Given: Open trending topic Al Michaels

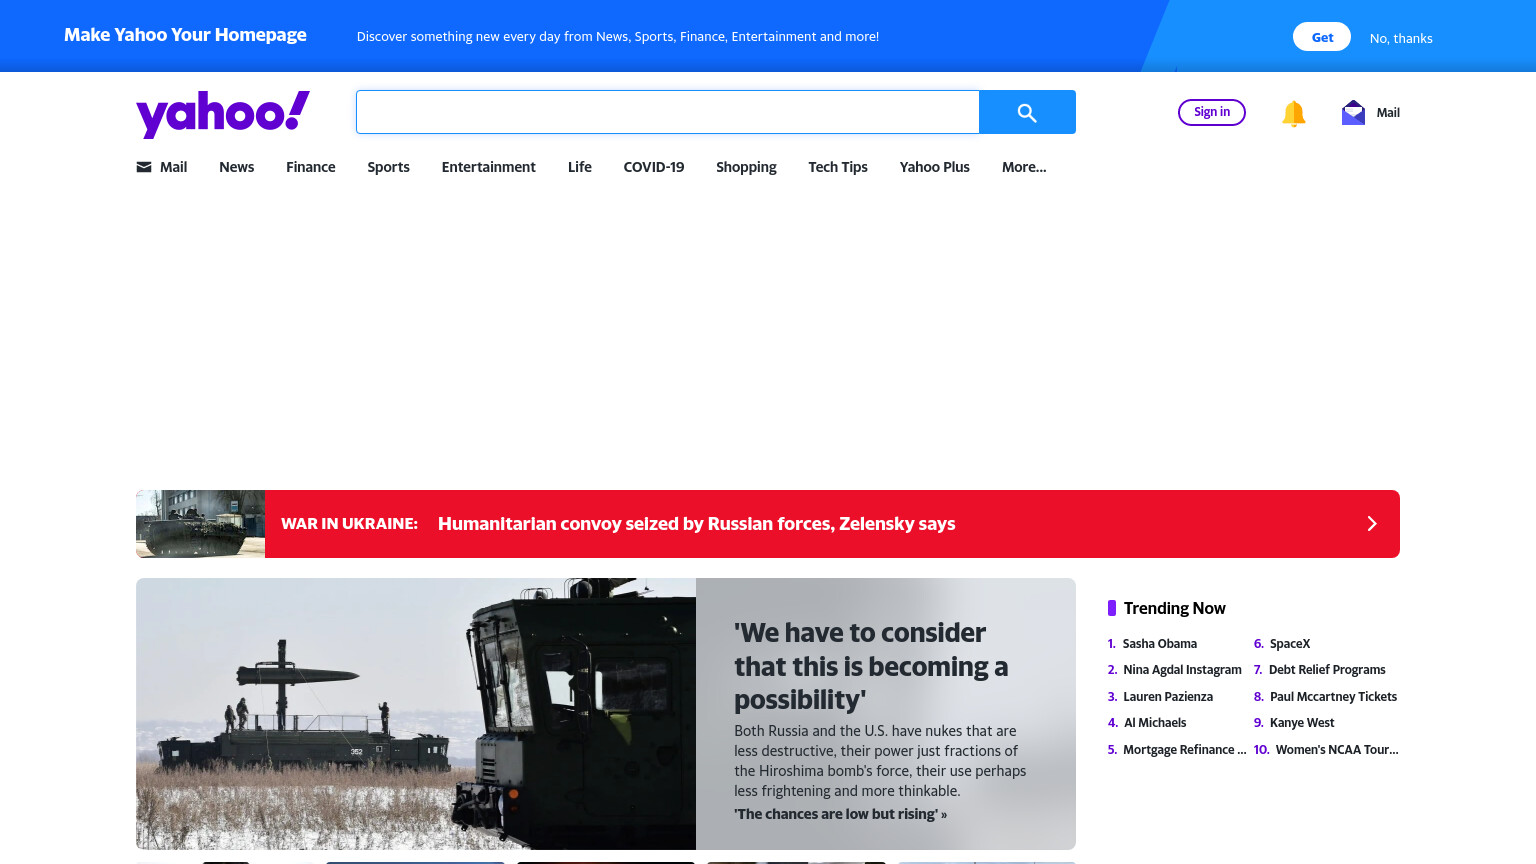Looking at the screenshot, I should click(x=1155, y=723).
